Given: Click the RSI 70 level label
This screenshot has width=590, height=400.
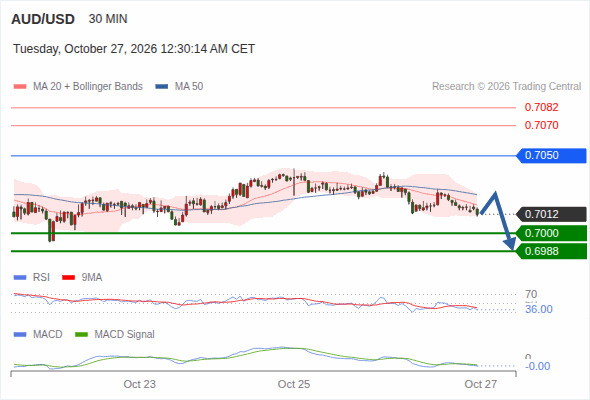Looking at the screenshot, I should pyautogui.click(x=531, y=294).
